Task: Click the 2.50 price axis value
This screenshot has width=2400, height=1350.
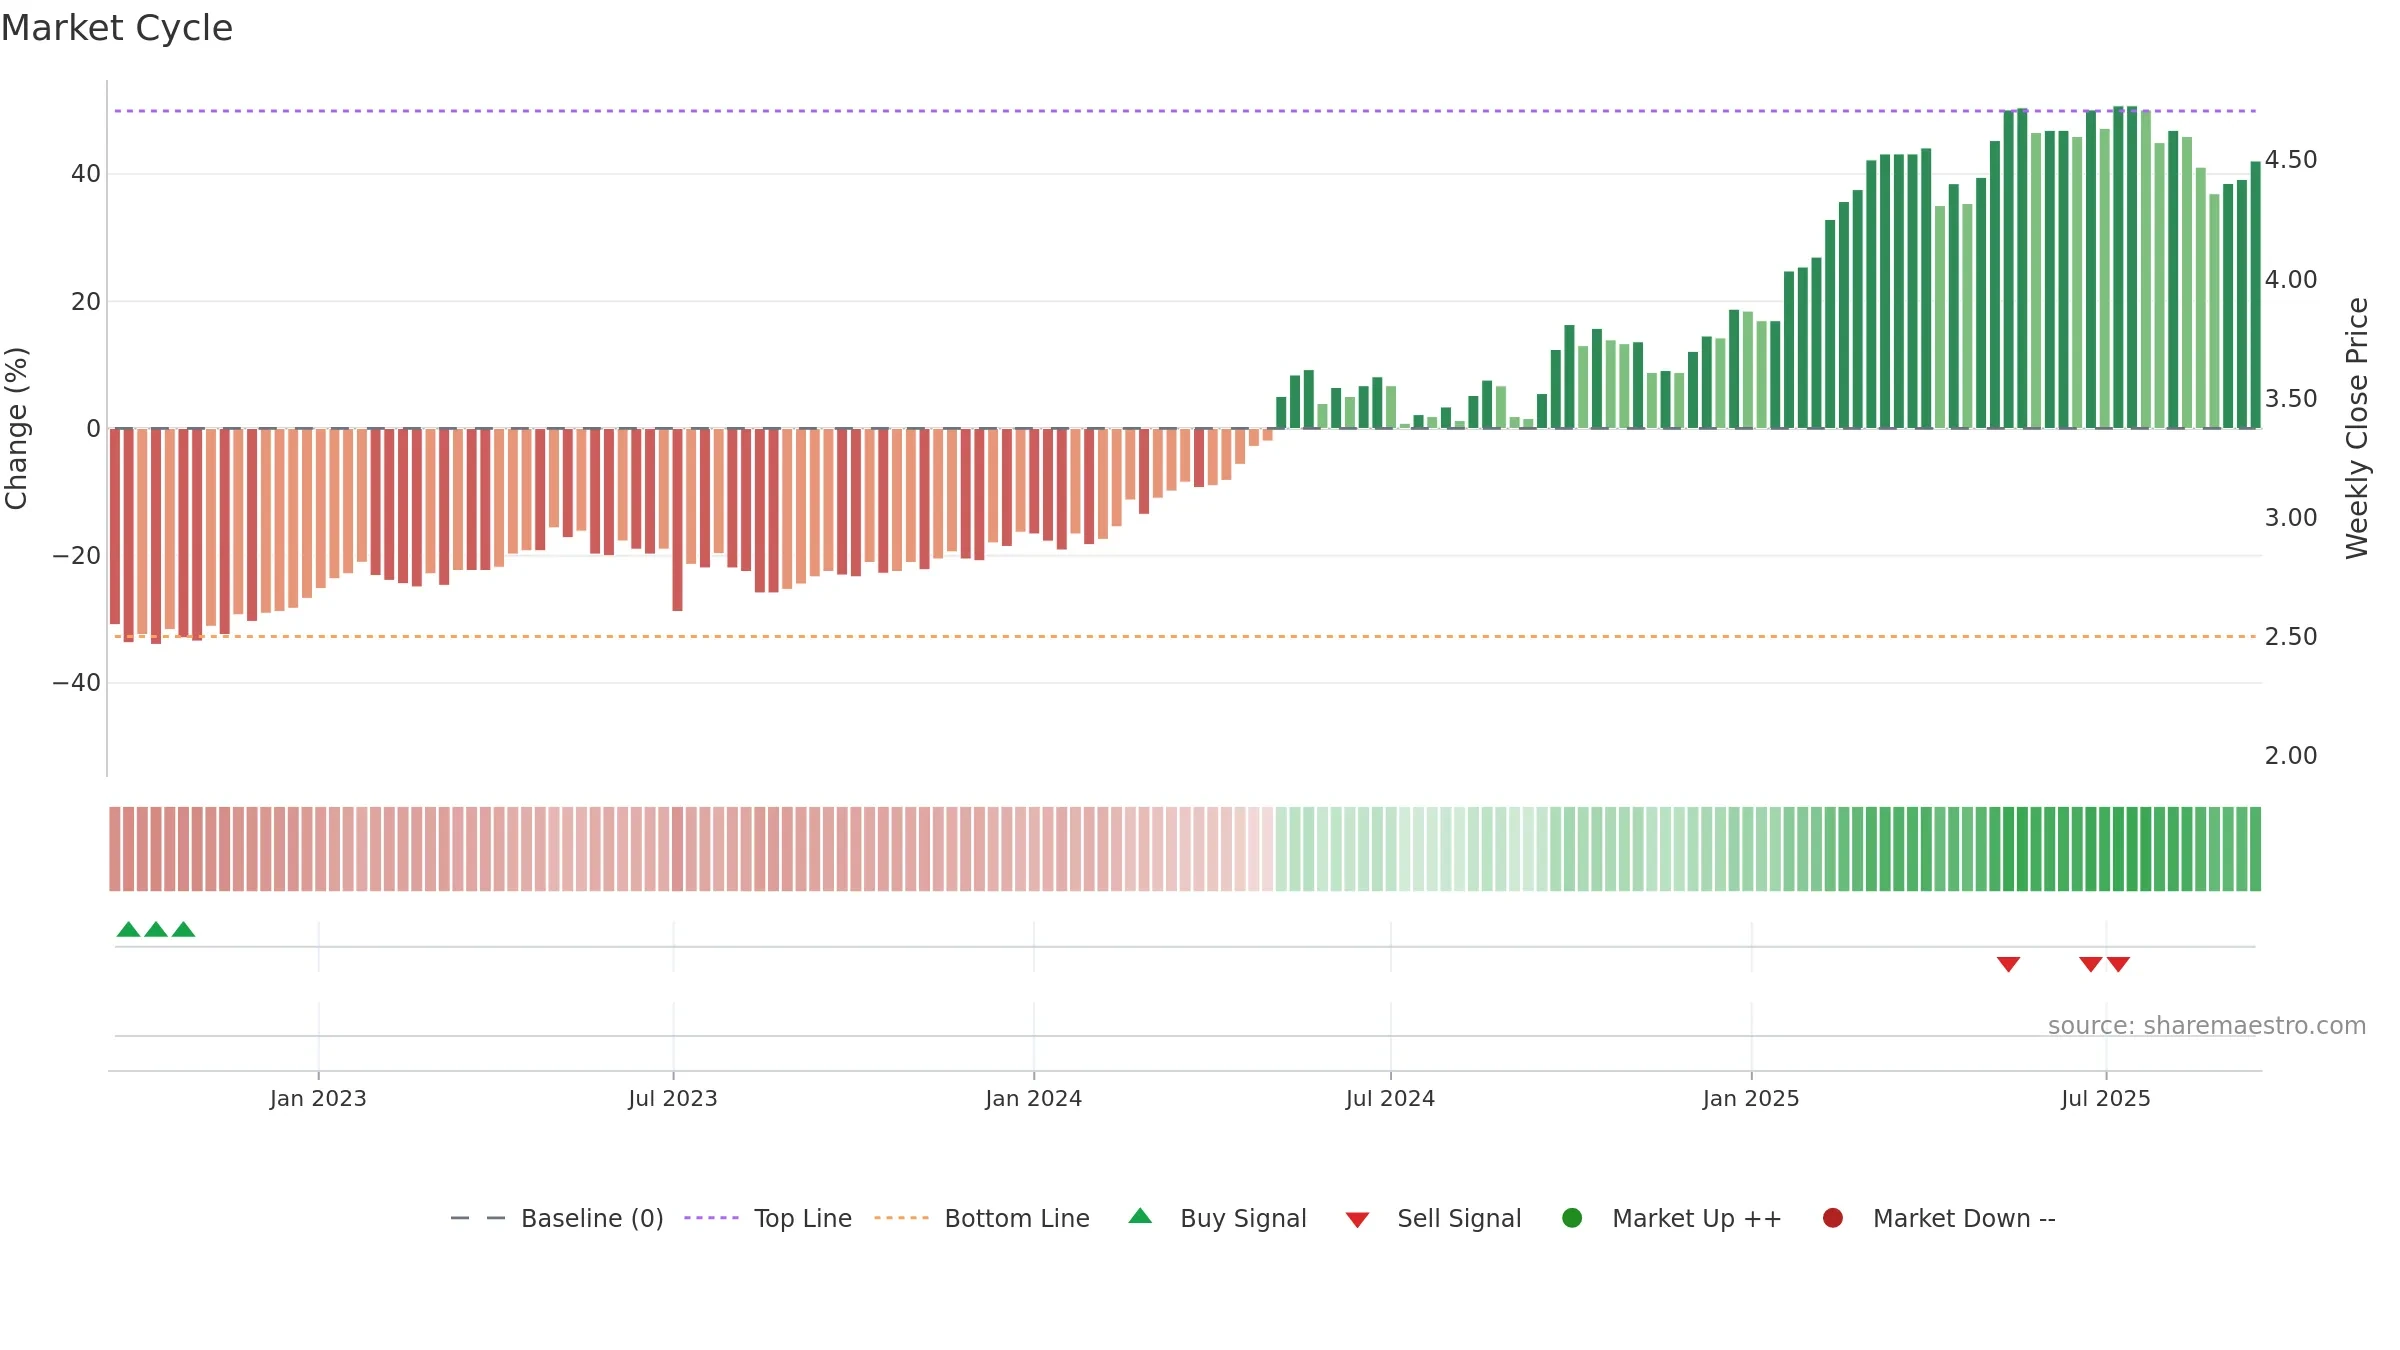Action: (2291, 637)
